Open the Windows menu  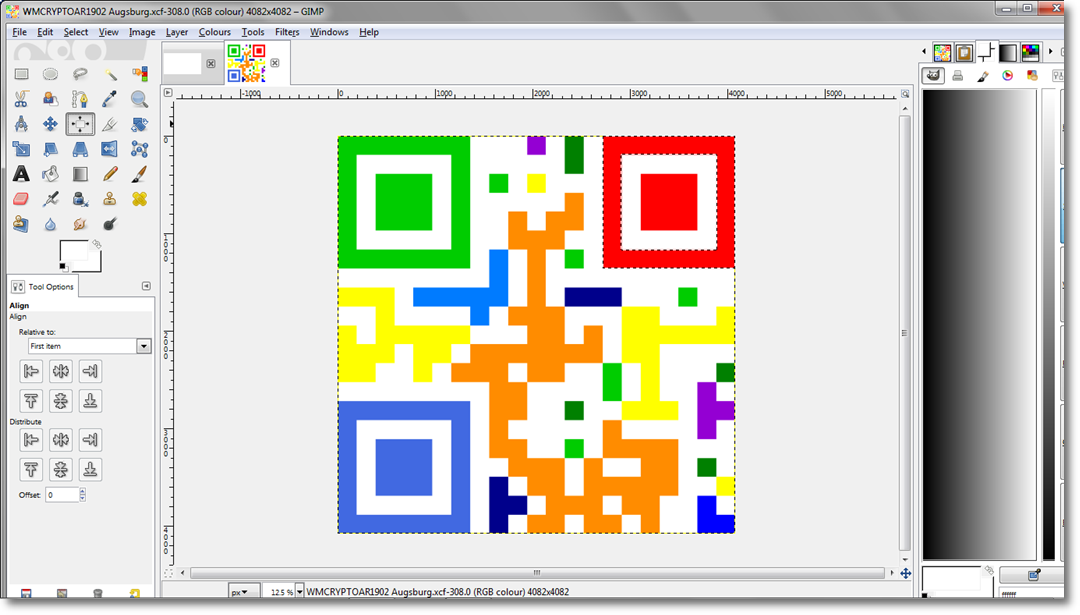(x=329, y=32)
